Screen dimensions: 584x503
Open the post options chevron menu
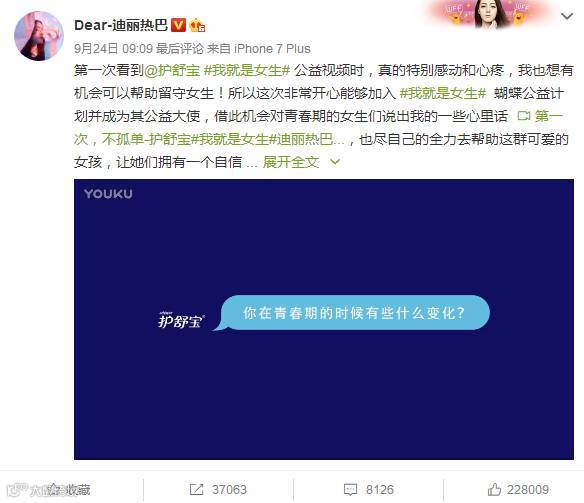coord(567,16)
